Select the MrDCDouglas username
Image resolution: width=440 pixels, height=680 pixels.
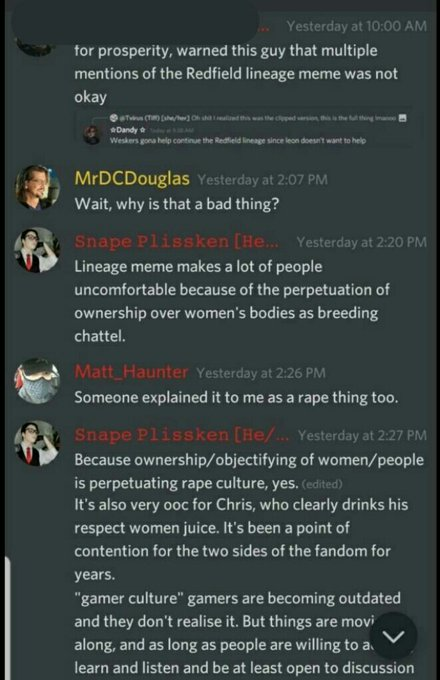coord(132,179)
